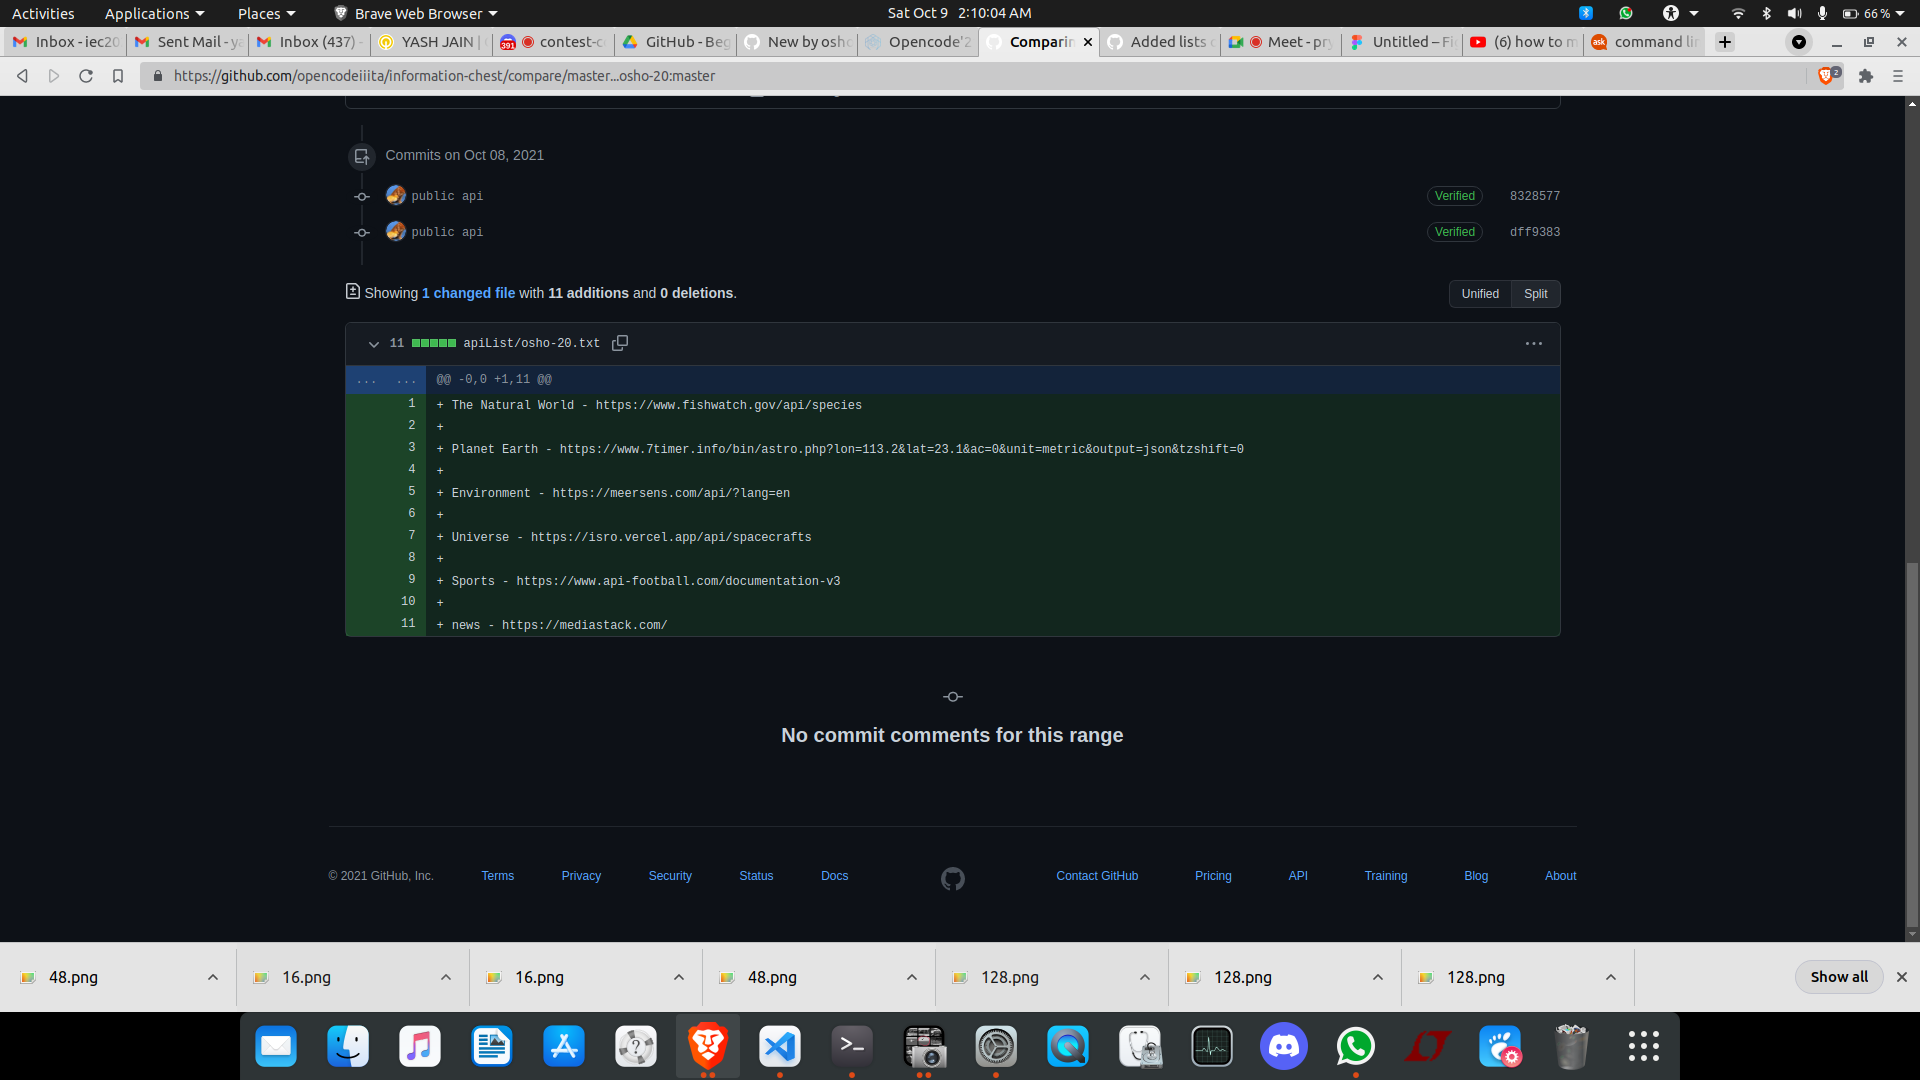Open the dropdown for the 16.png download

[445, 977]
